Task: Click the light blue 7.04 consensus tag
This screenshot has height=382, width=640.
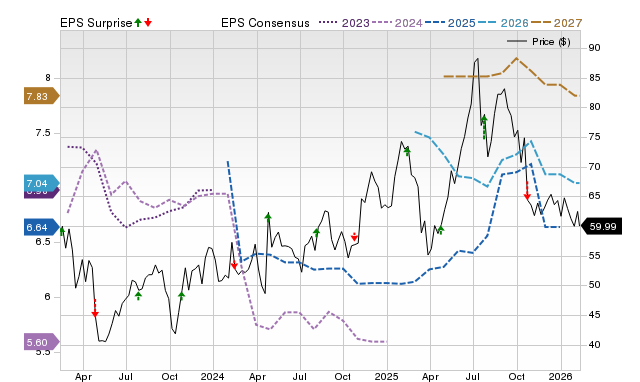Action: (x=41, y=184)
